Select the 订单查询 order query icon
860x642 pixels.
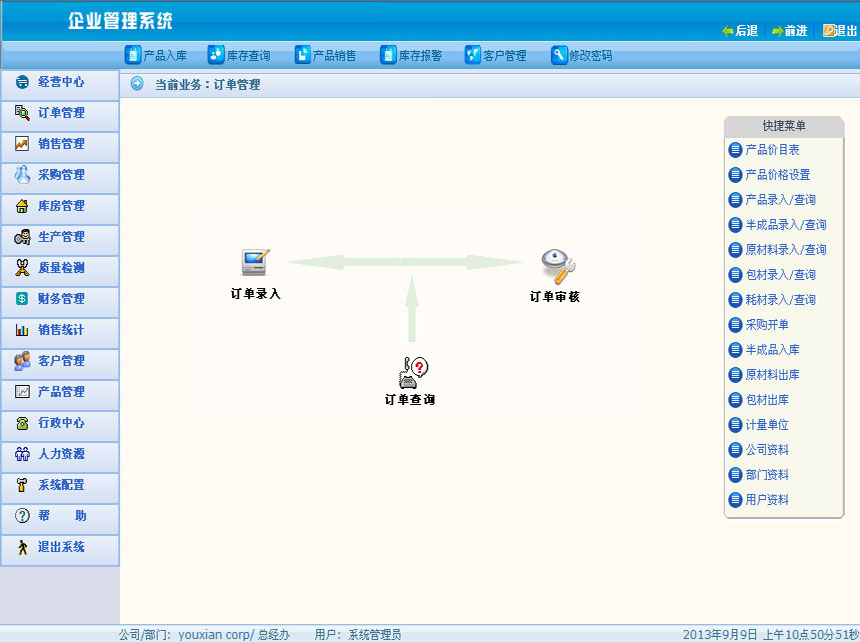point(411,371)
